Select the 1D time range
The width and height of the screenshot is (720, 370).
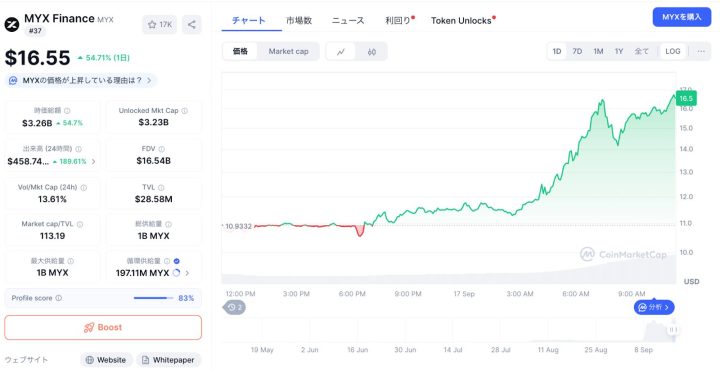(x=557, y=51)
